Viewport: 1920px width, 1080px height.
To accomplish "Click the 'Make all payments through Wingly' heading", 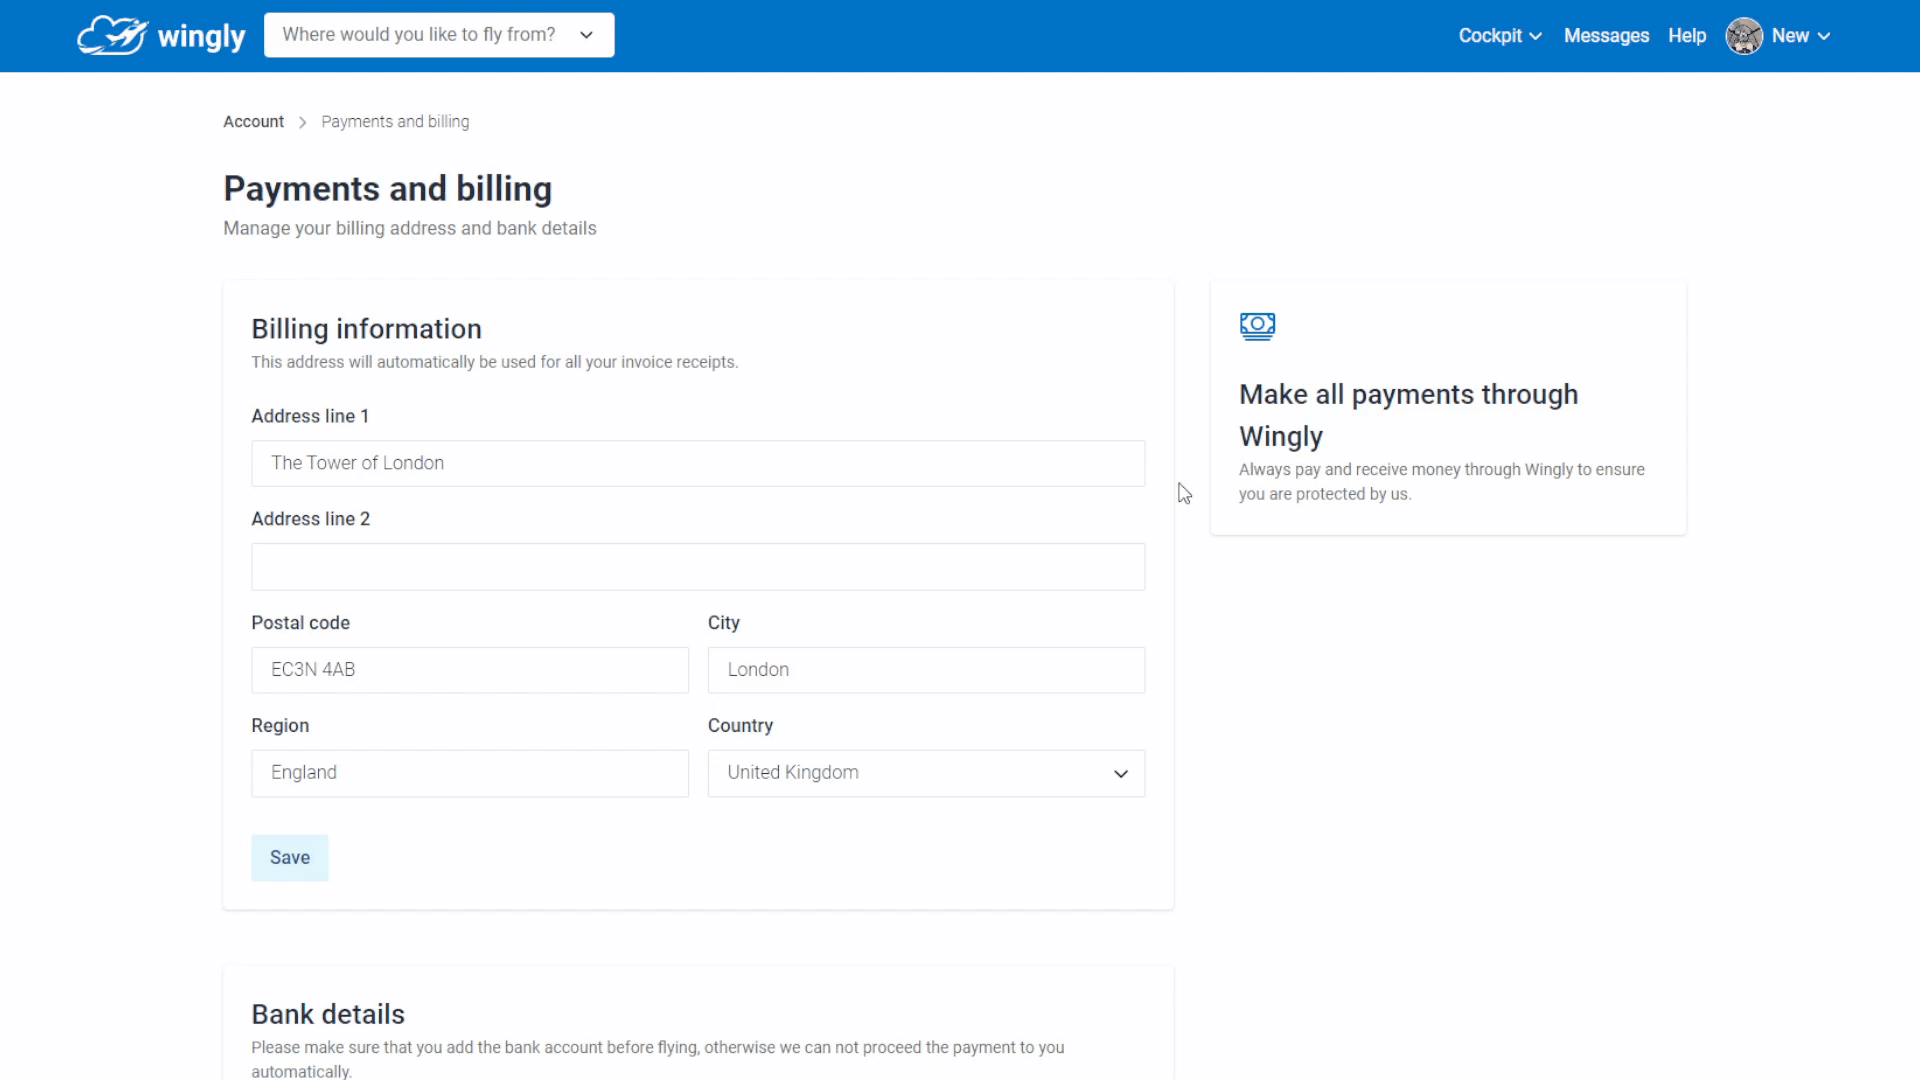I will [x=1408, y=415].
